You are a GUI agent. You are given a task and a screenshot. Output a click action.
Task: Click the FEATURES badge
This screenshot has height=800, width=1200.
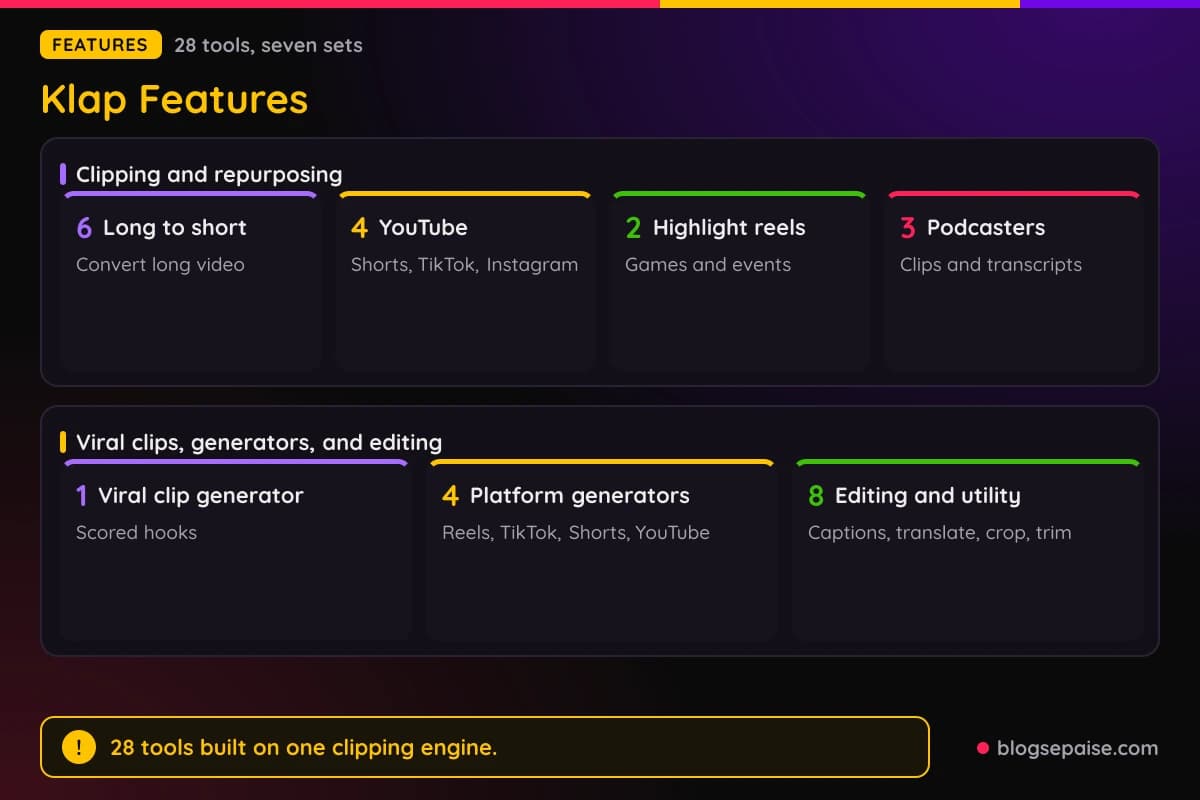pyautogui.click(x=100, y=45)
